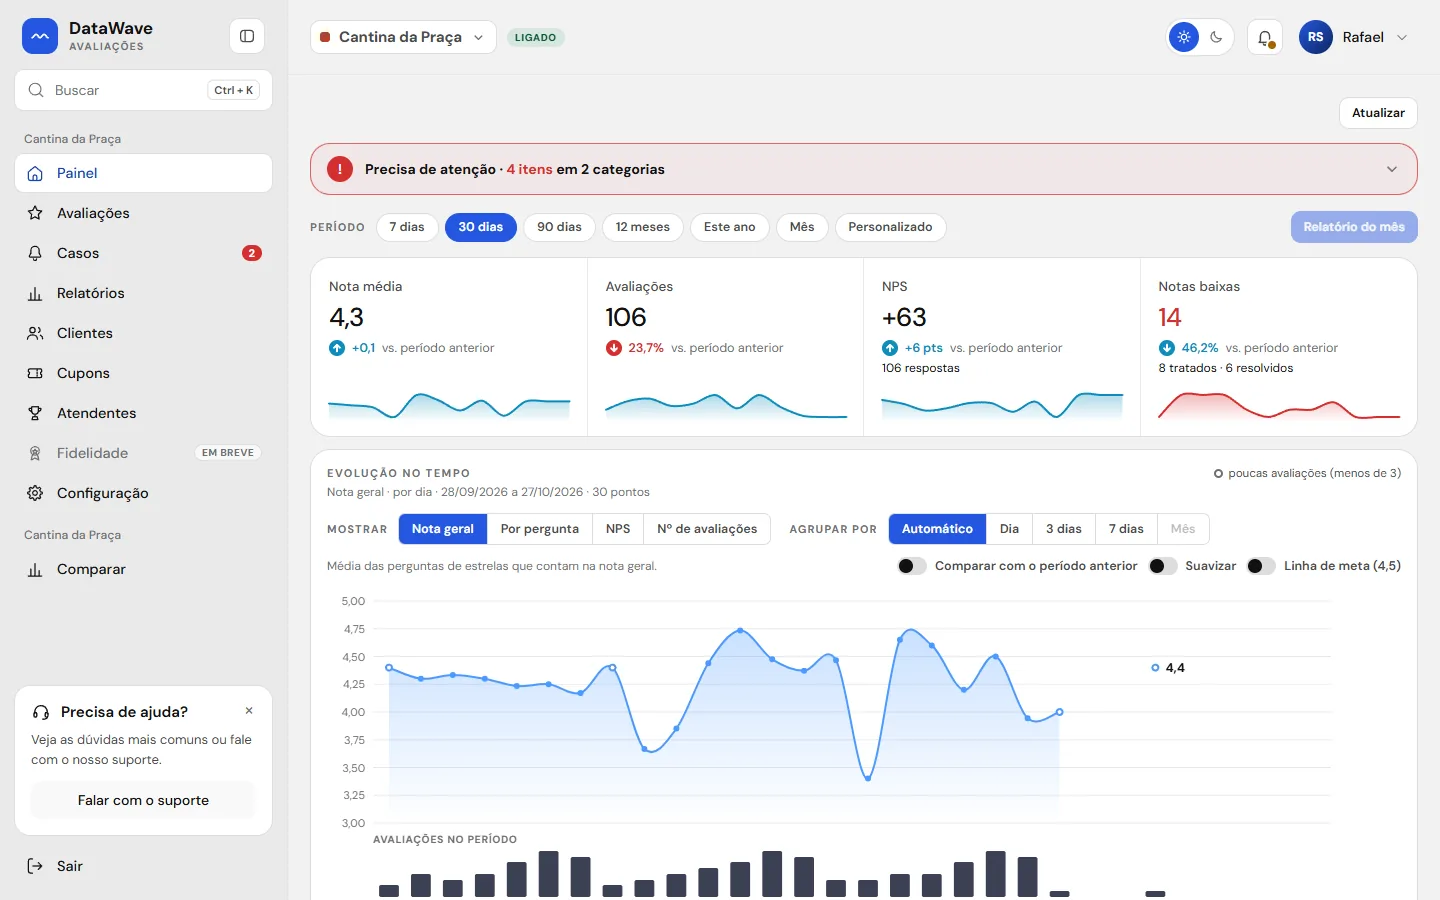Open the Cantina da Praça store dropdown
Image resolution: width=1440 pixels, height=900 pixels.
(403, 37)
